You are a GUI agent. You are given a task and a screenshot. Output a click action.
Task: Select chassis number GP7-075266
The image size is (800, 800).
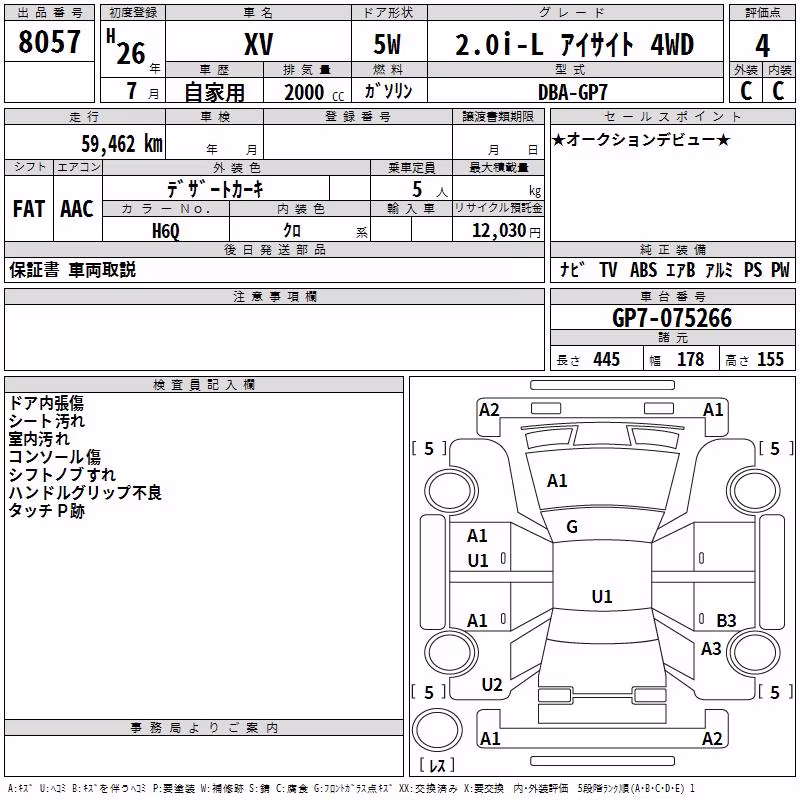(672, 318)
